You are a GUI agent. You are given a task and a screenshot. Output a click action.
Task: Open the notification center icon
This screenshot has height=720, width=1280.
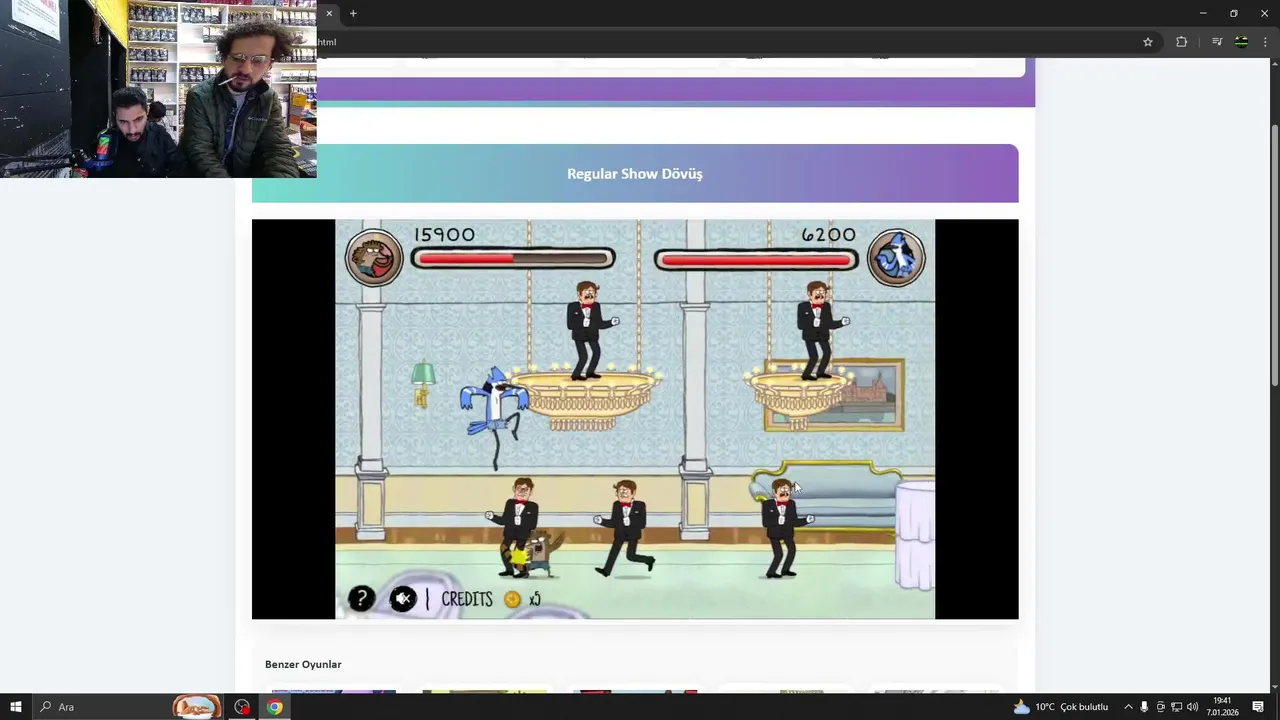1258,707
